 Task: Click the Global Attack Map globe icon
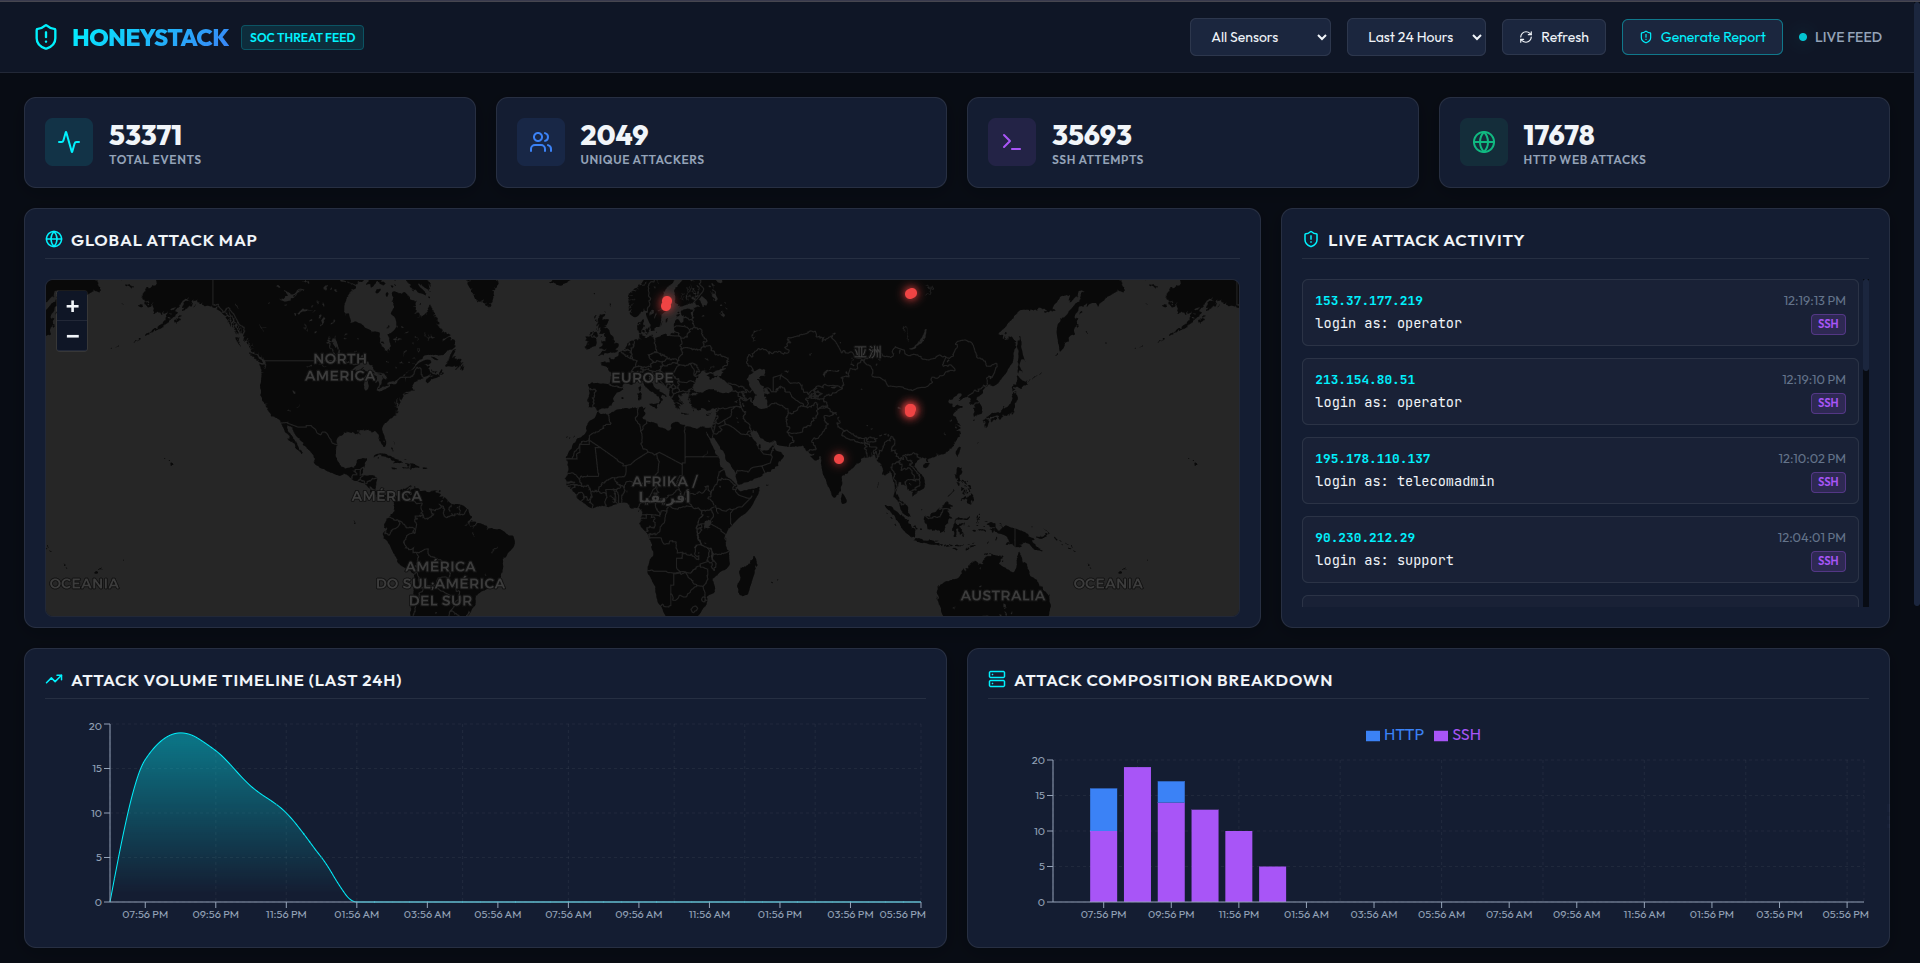coord(54,240)
